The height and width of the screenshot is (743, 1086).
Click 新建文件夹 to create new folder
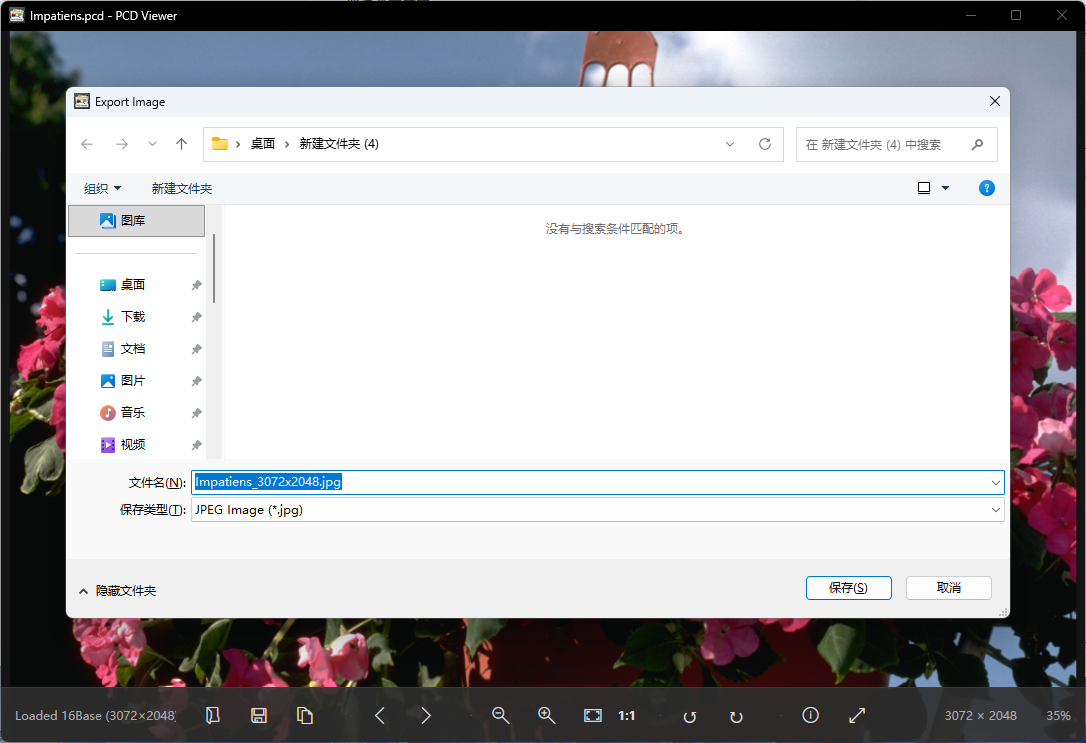(x=181, y=188)
